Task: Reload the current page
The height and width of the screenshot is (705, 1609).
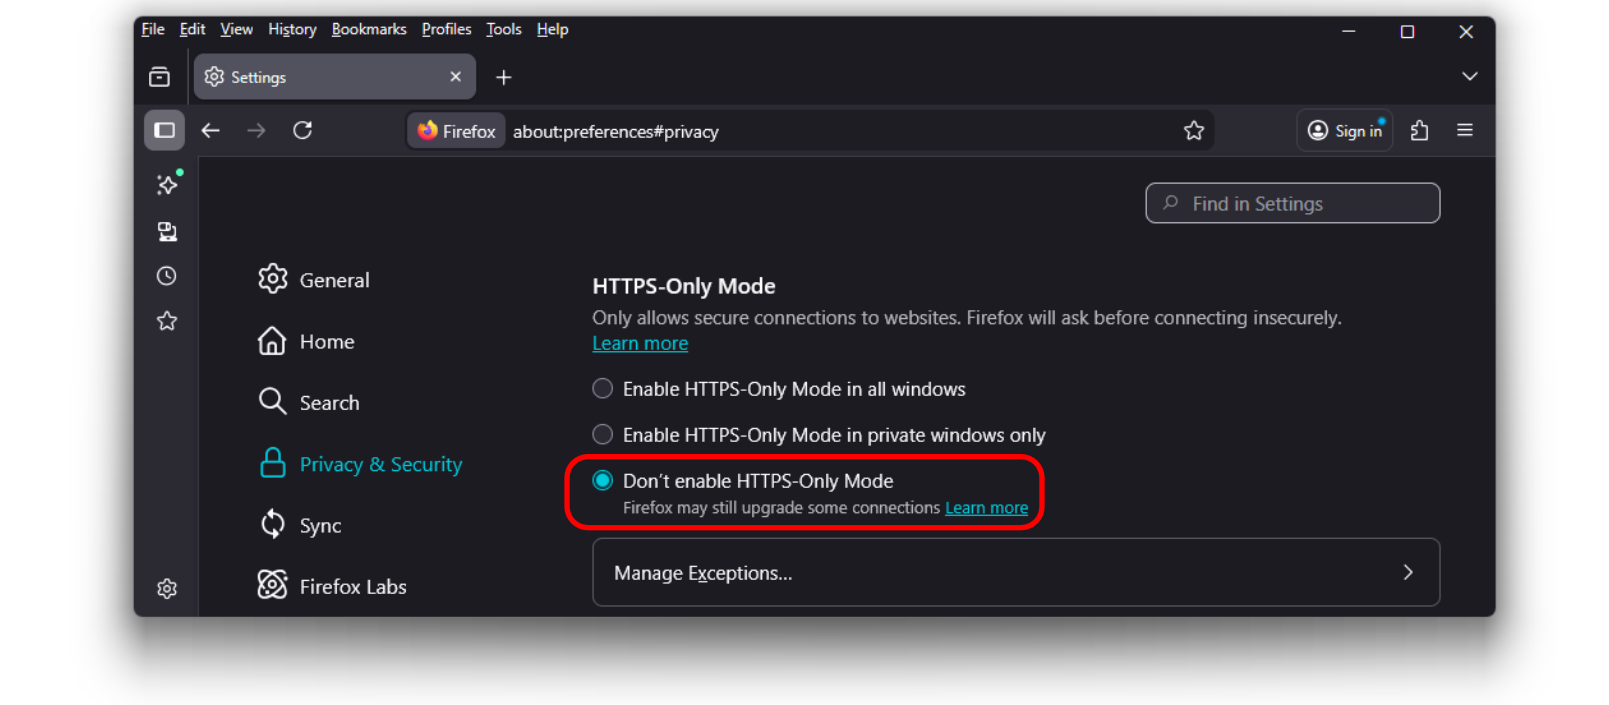Action: pos(303,131)
